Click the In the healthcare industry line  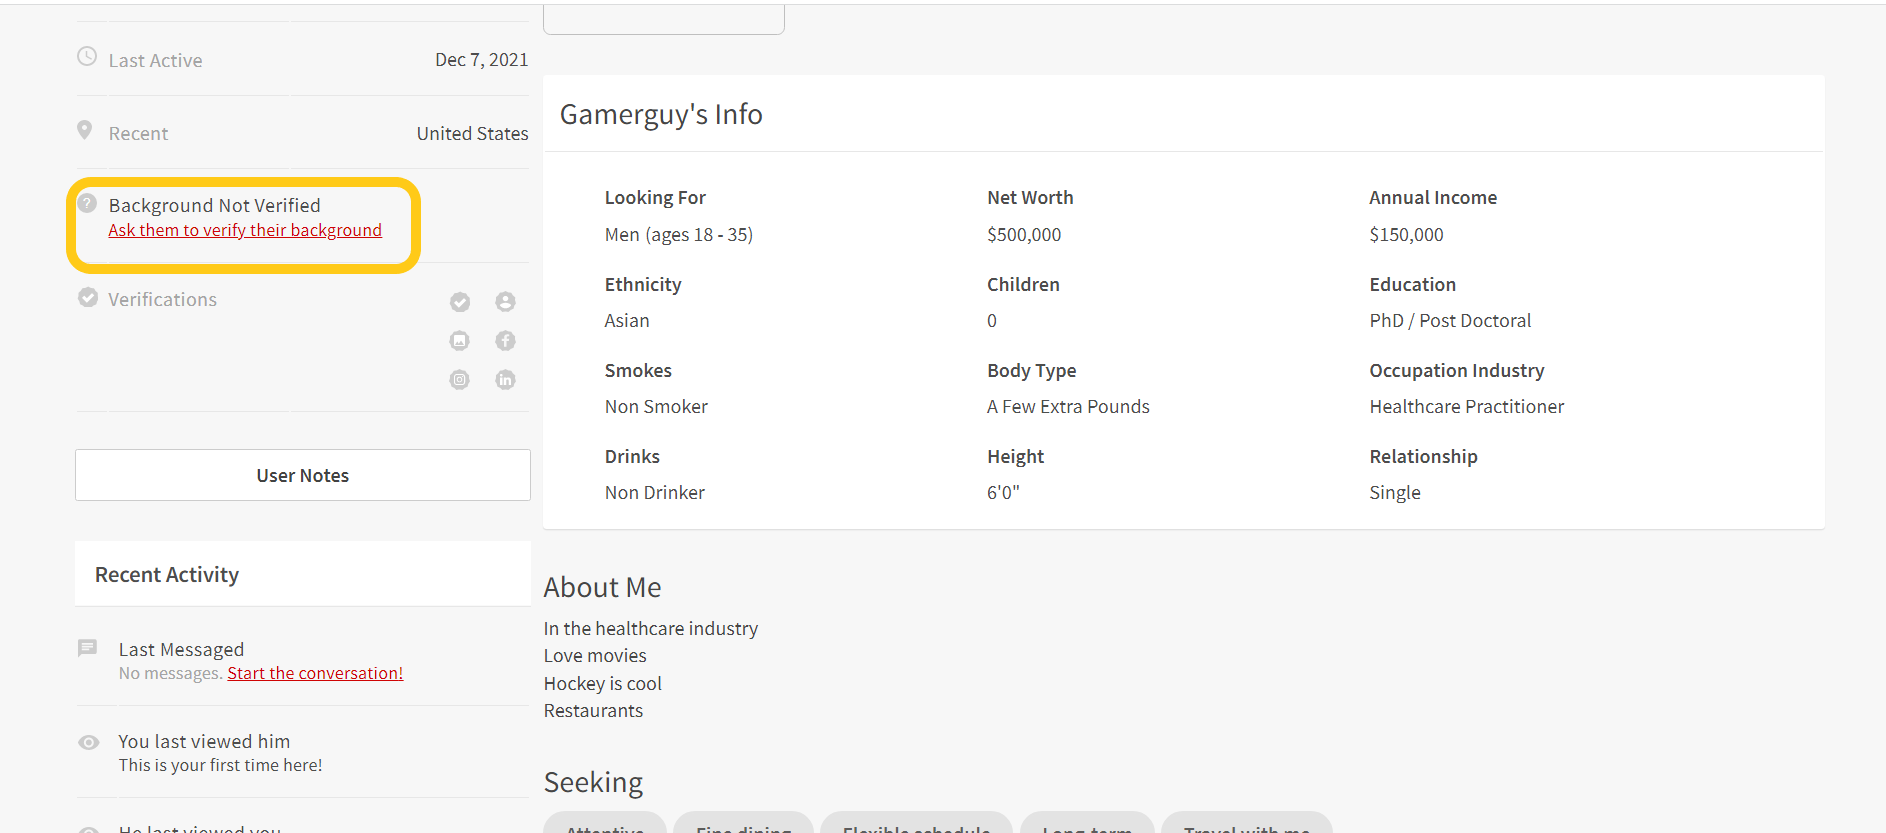(651, 628)
